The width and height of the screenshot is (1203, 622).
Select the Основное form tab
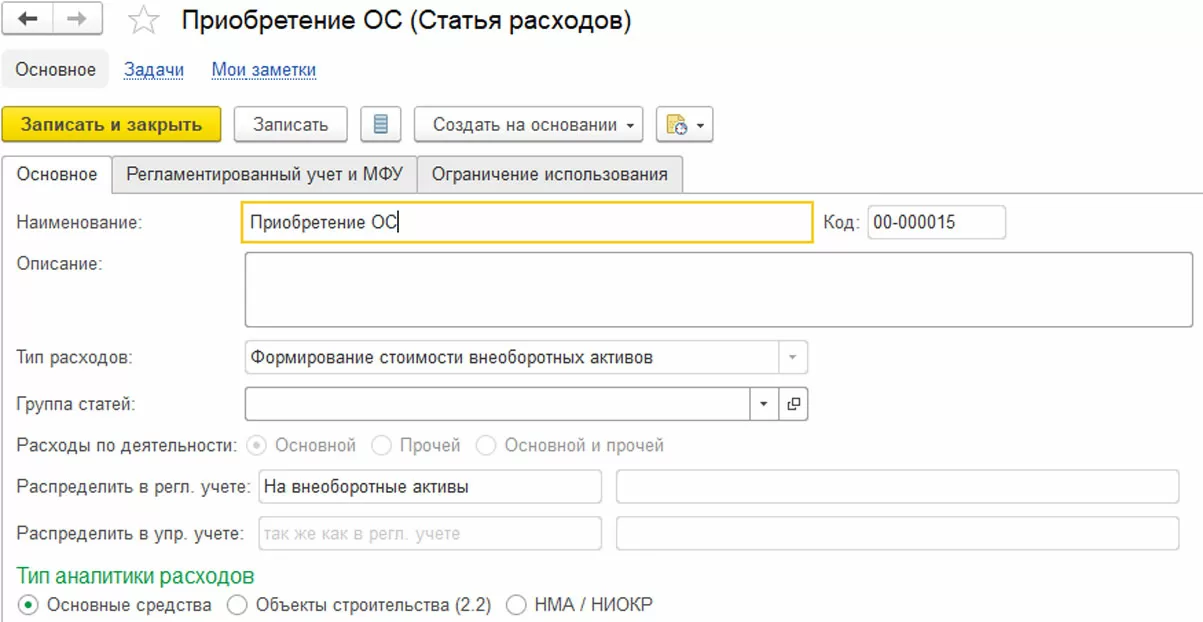coord(57,174)
